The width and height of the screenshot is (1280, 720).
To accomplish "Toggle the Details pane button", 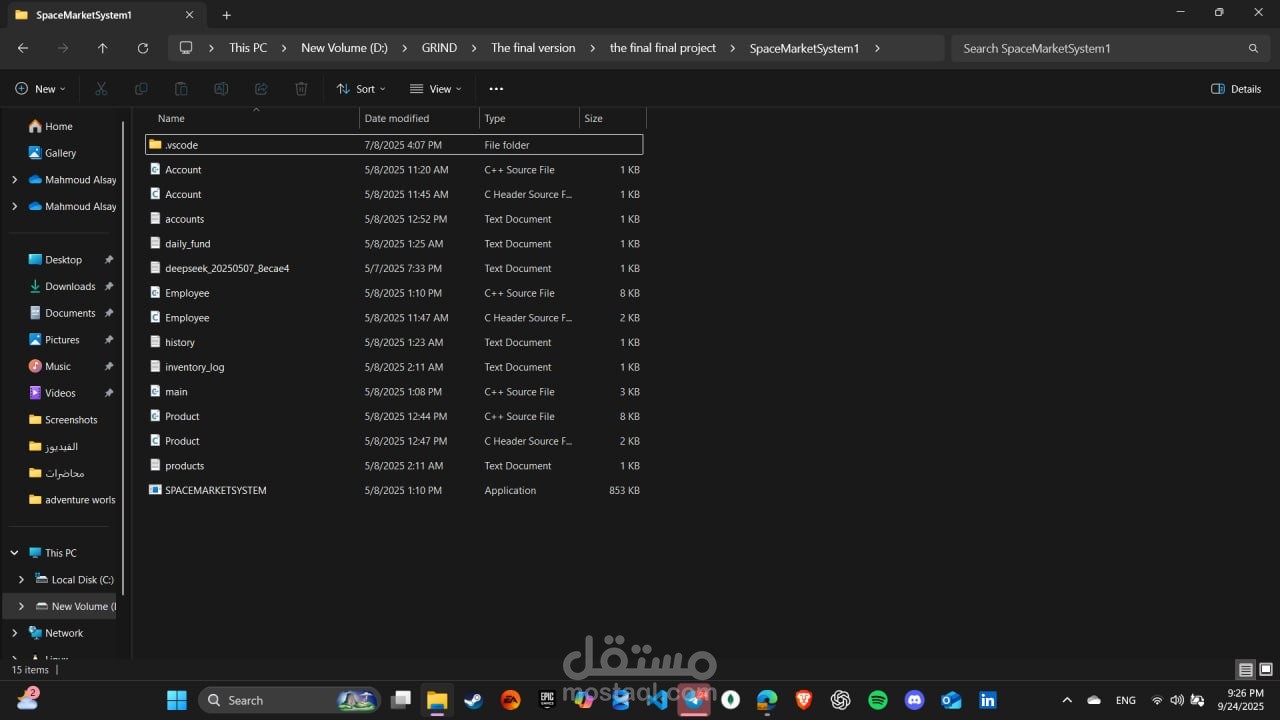I will pos(1236,89).
